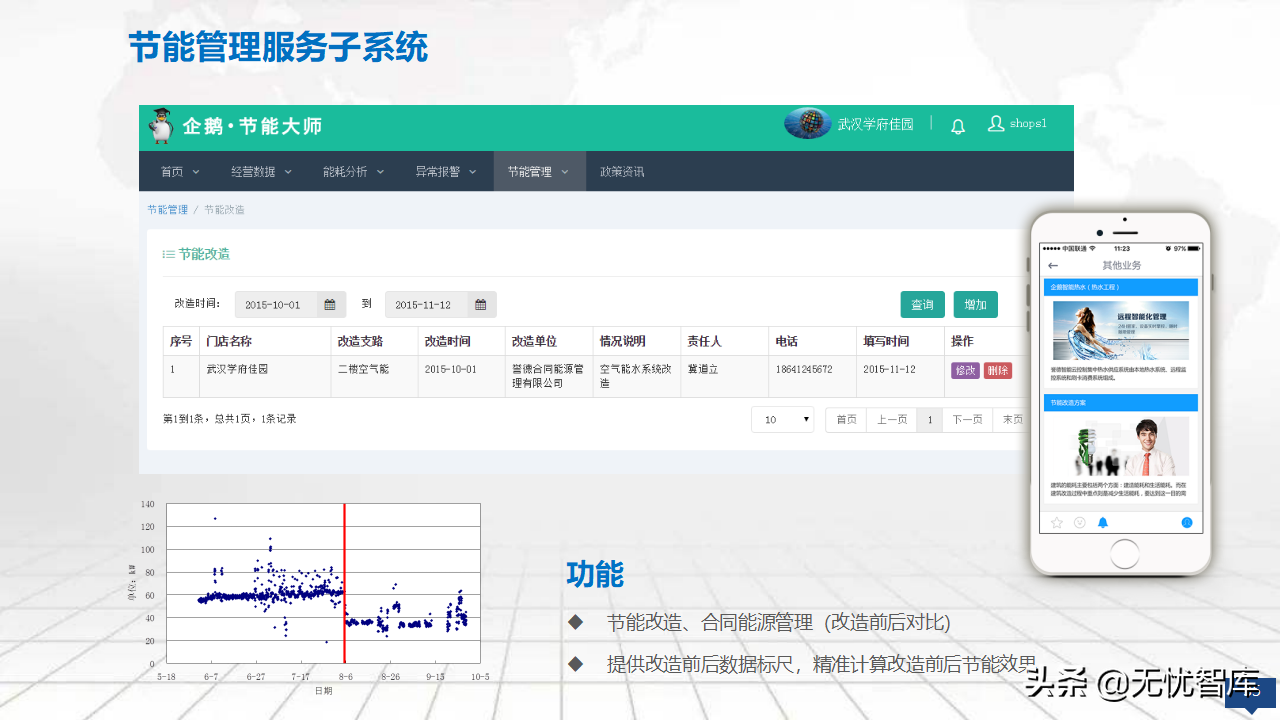
Task: Click the 查询 search button
Action: (x=922, y=305)
